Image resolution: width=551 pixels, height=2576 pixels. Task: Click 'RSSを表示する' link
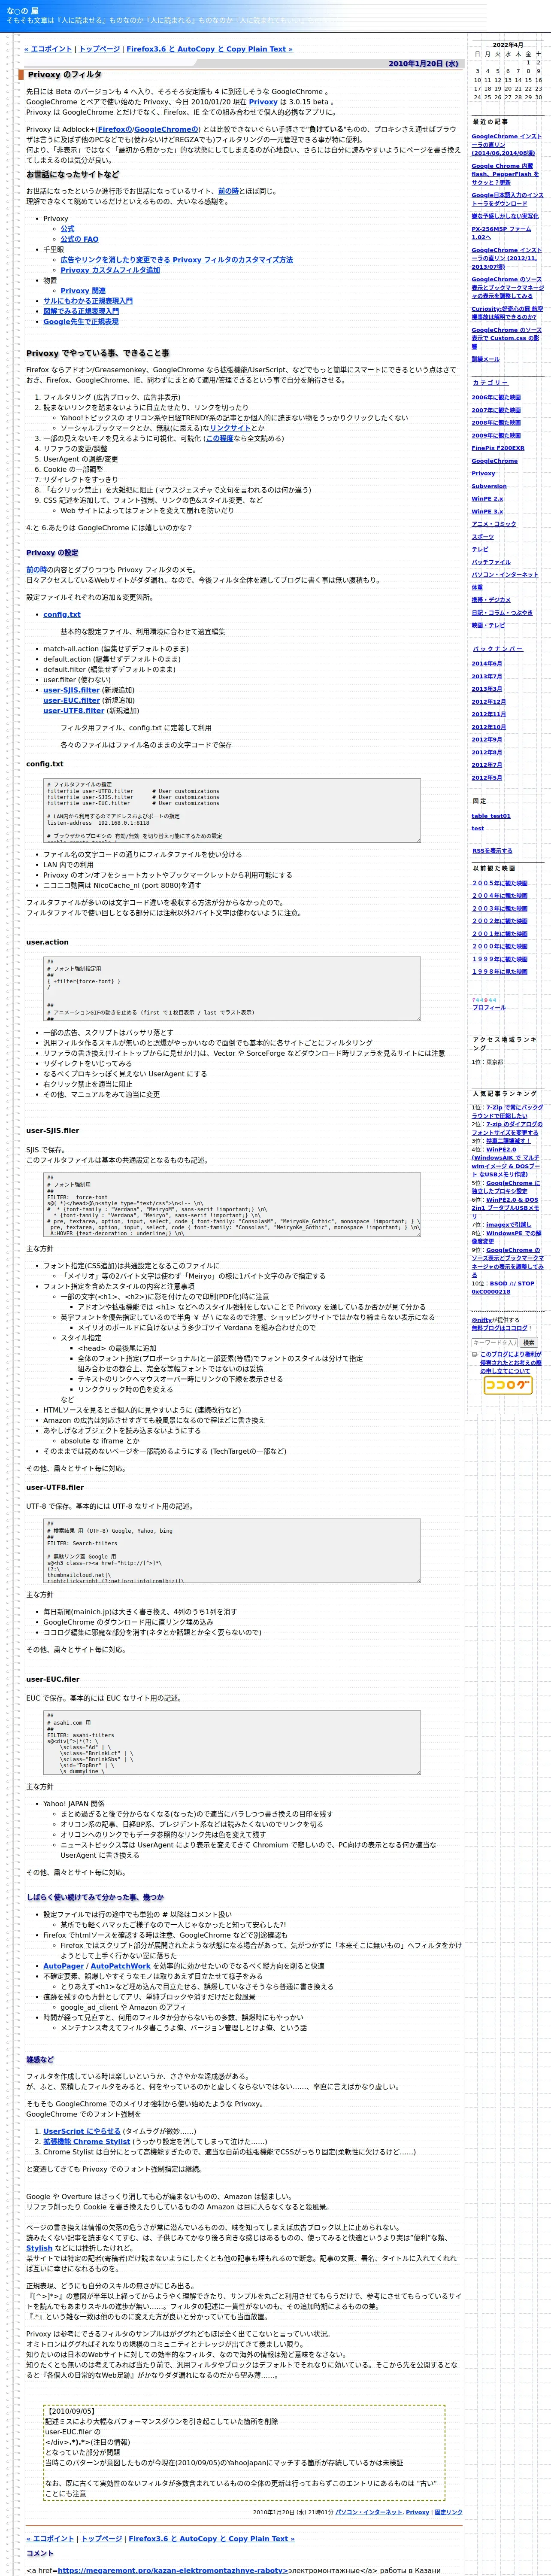click(x=492, y=851)
